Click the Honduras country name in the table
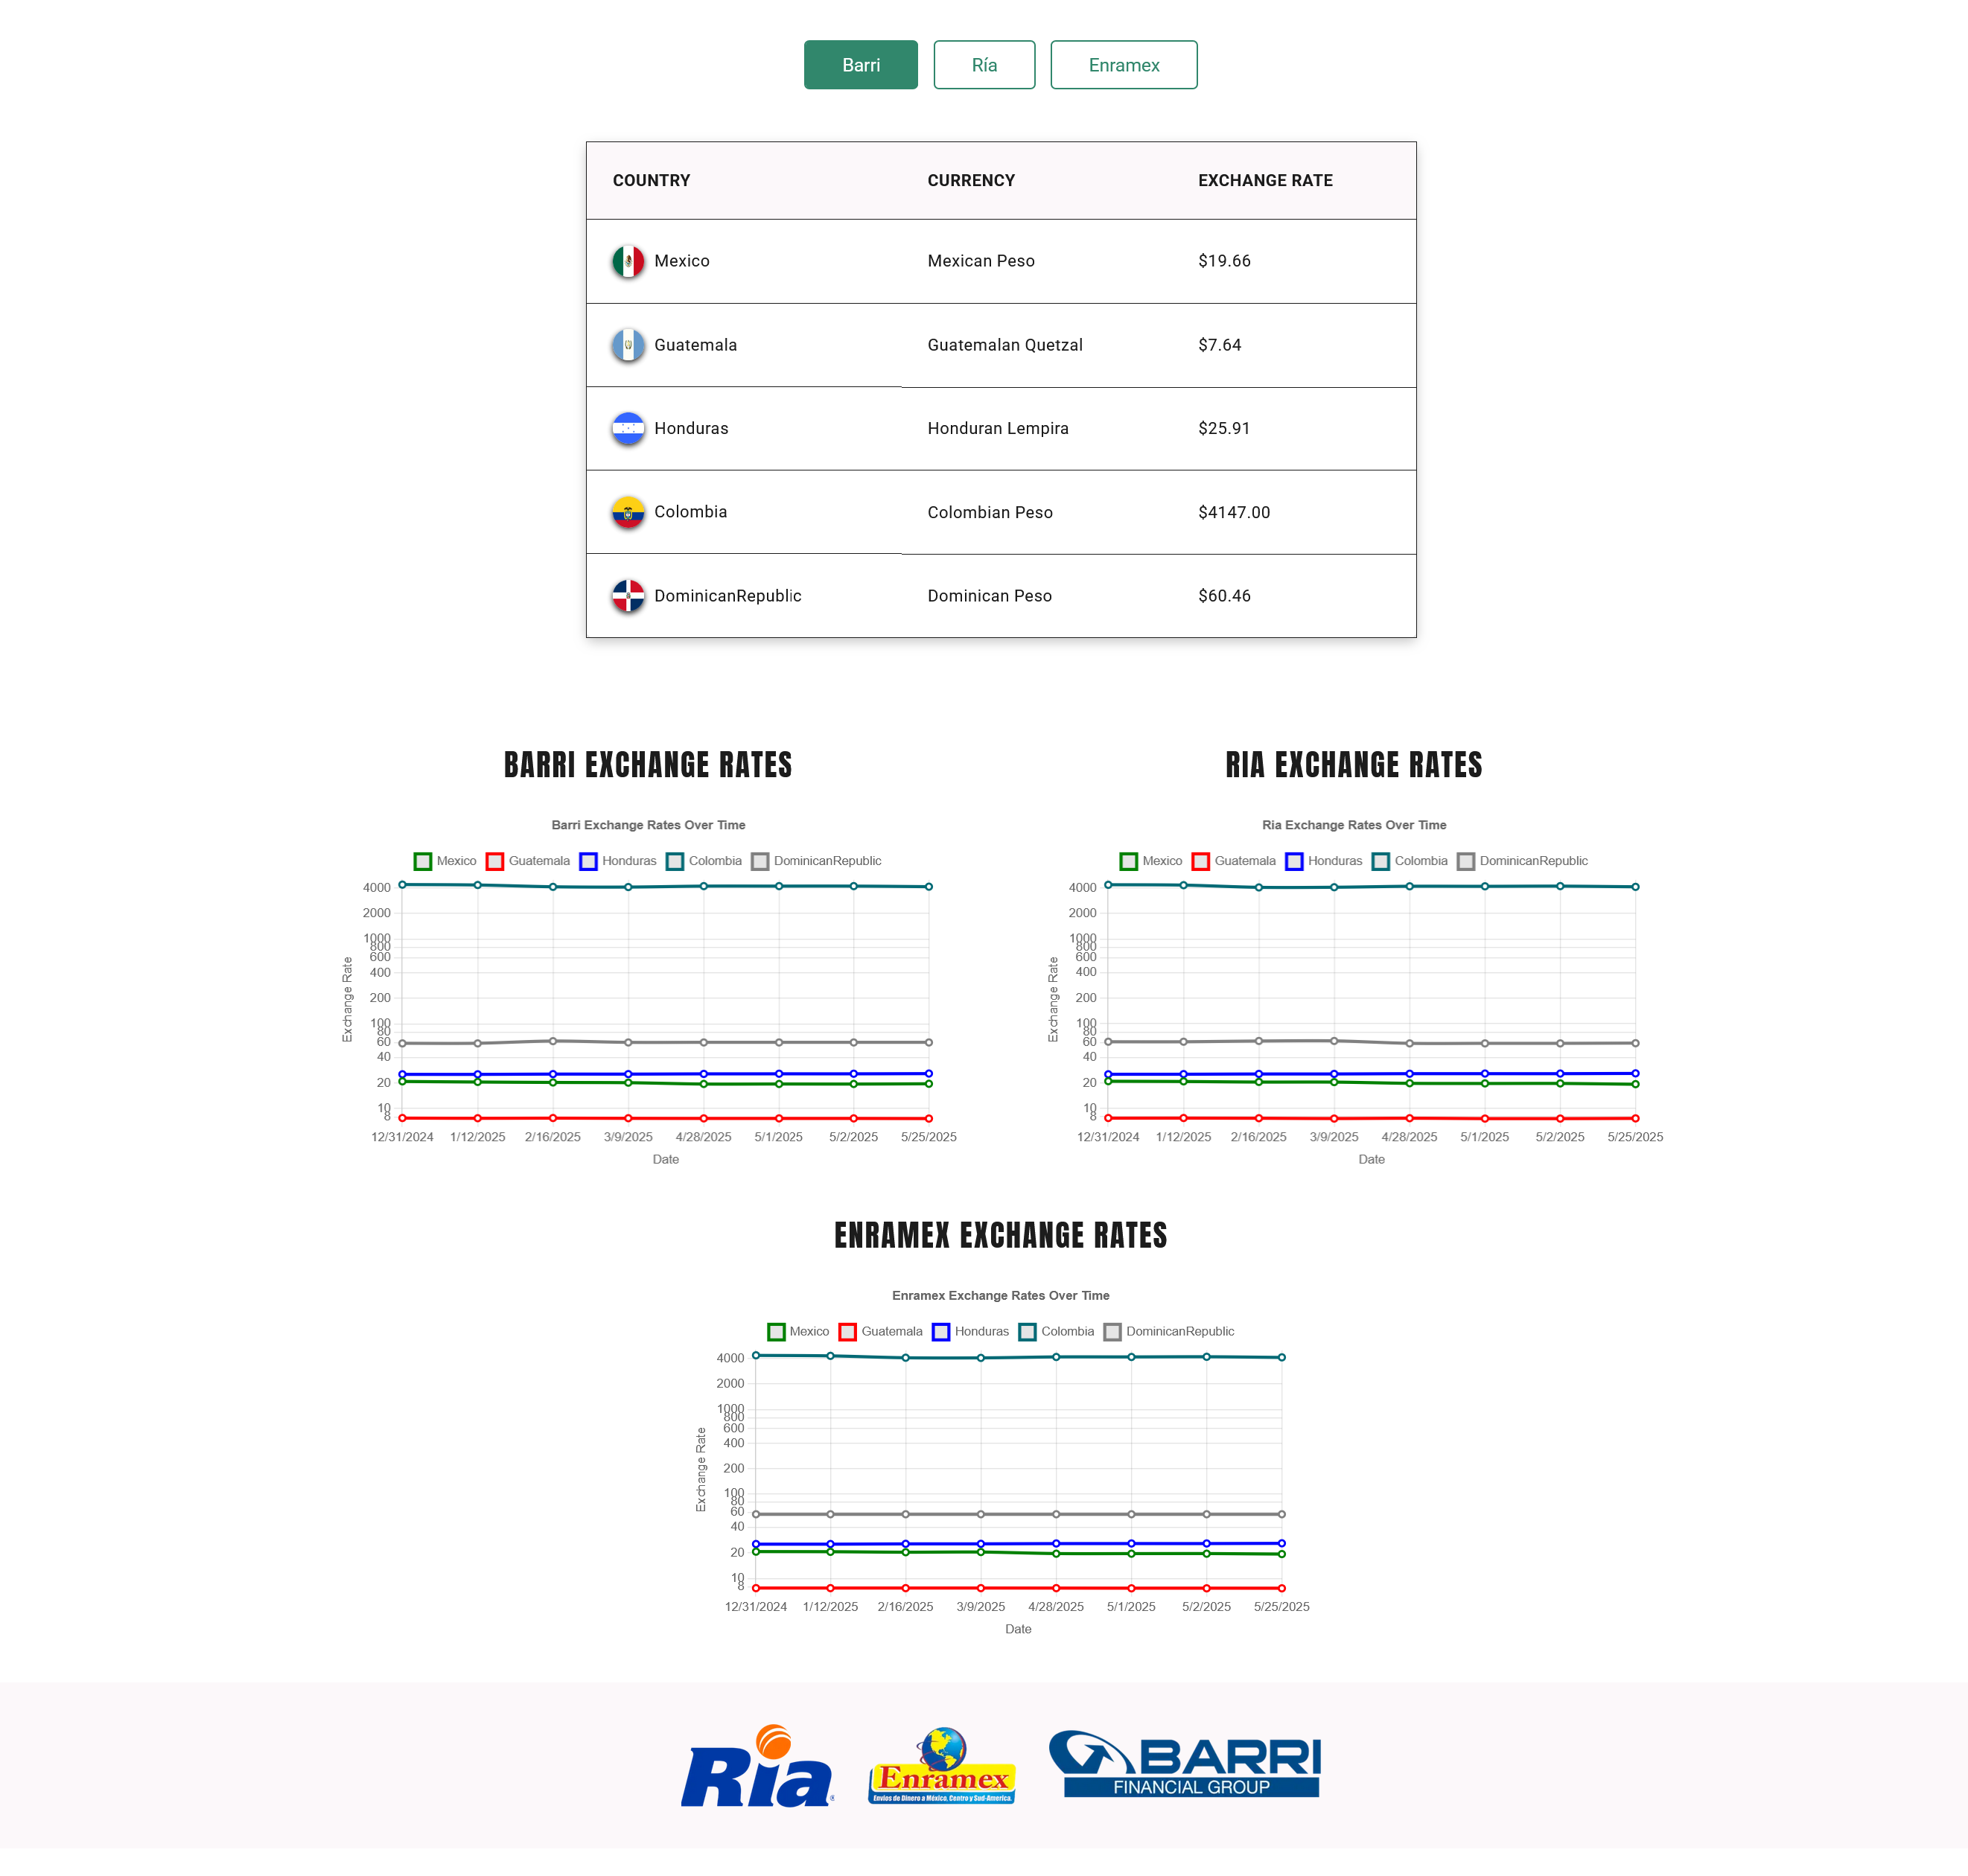The image size is (1968, 1876). coord(691,428)
